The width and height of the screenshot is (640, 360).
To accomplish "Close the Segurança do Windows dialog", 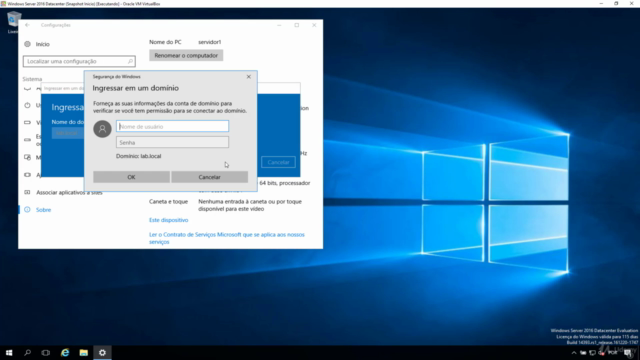I will pos(249,76).
